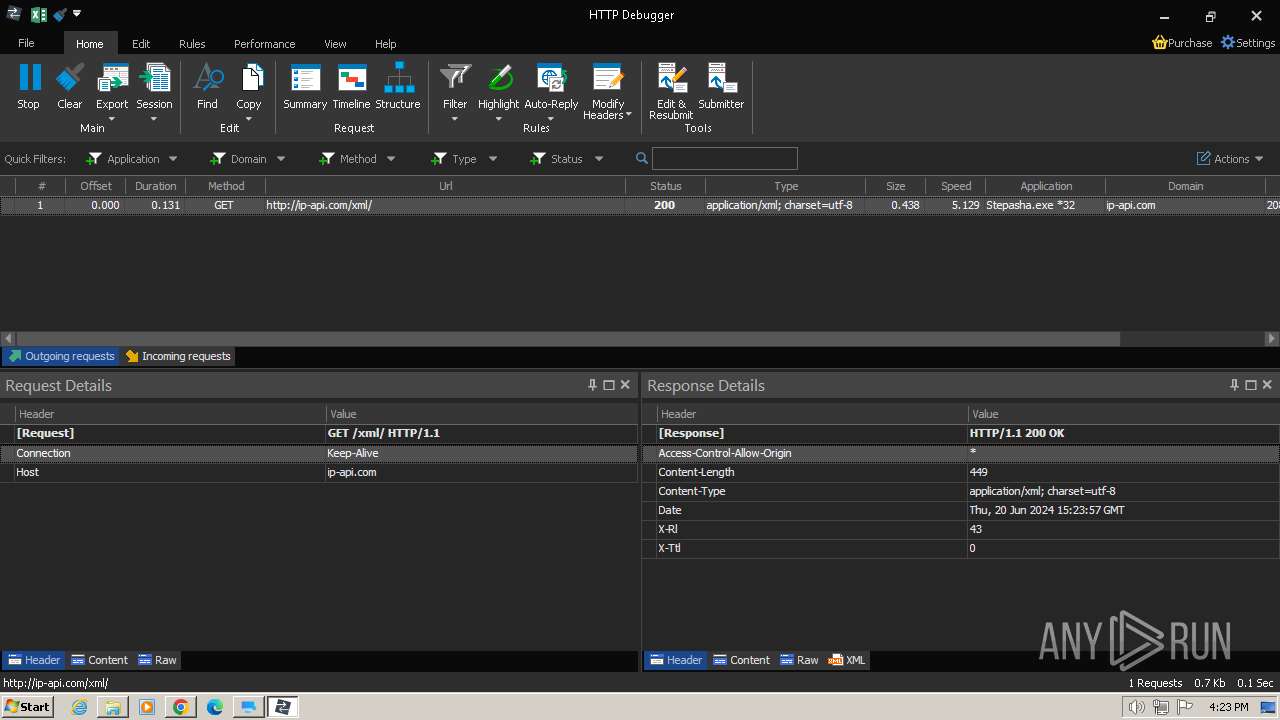
Task: Click the Auto-Reply icon
Action: 551,78
